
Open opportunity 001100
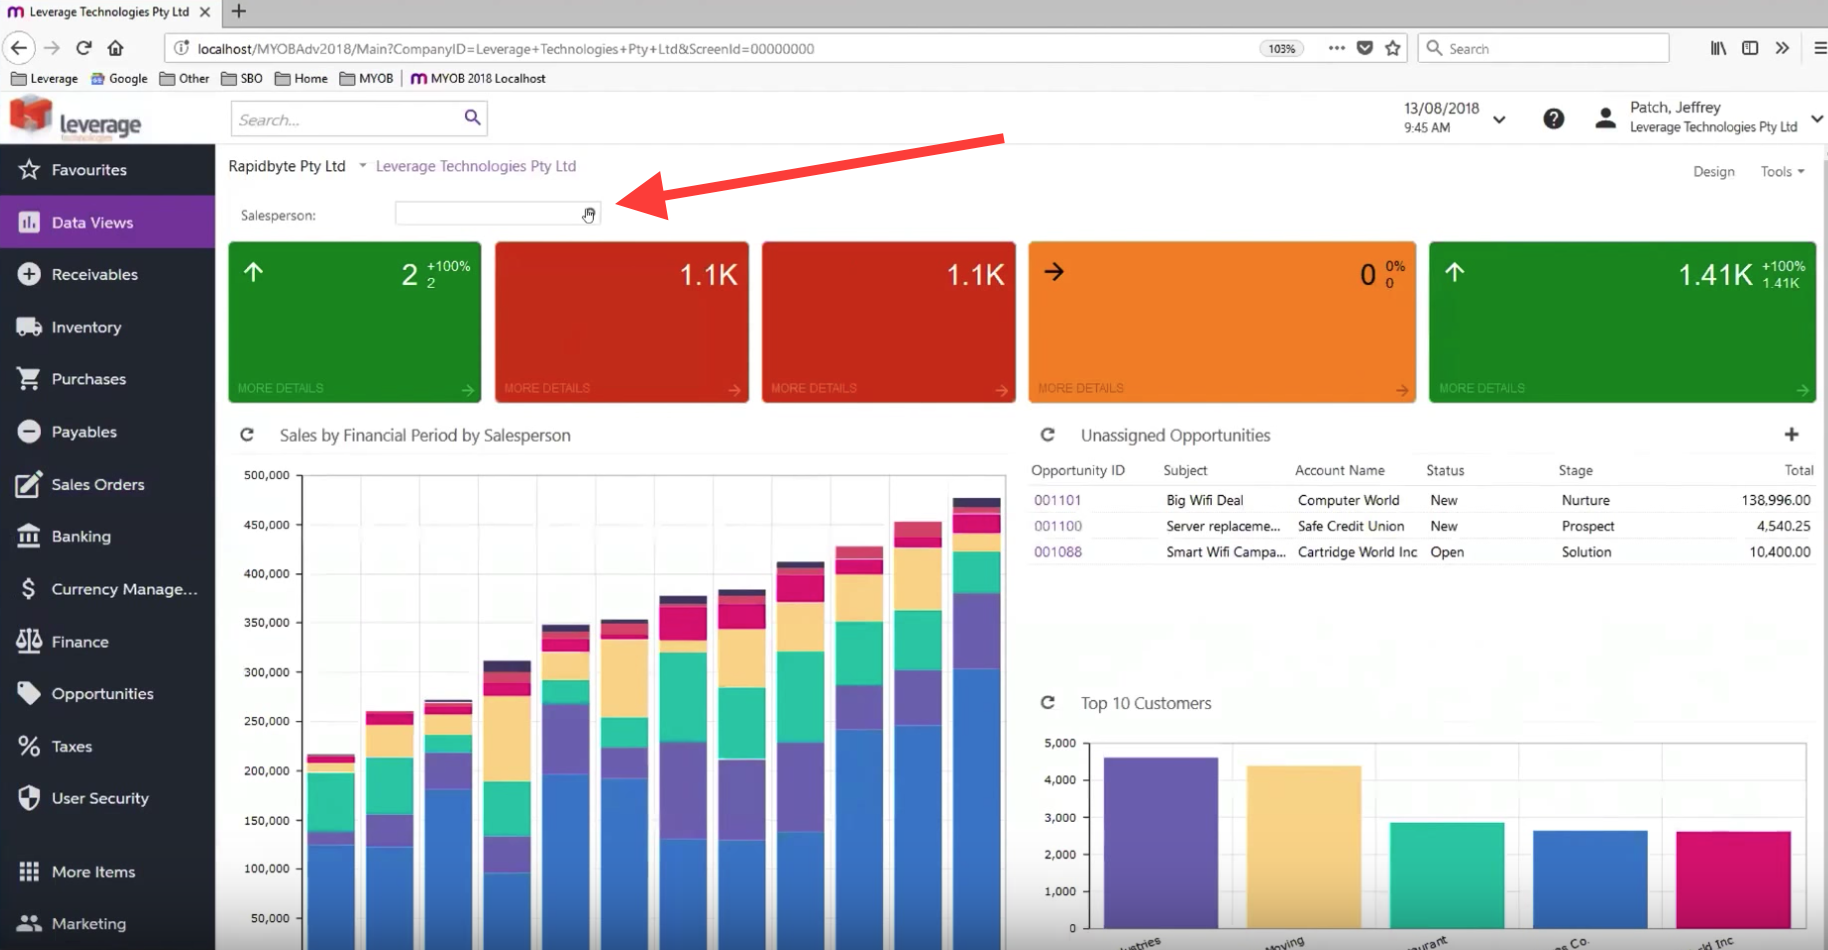click(x=1057, y=526)
